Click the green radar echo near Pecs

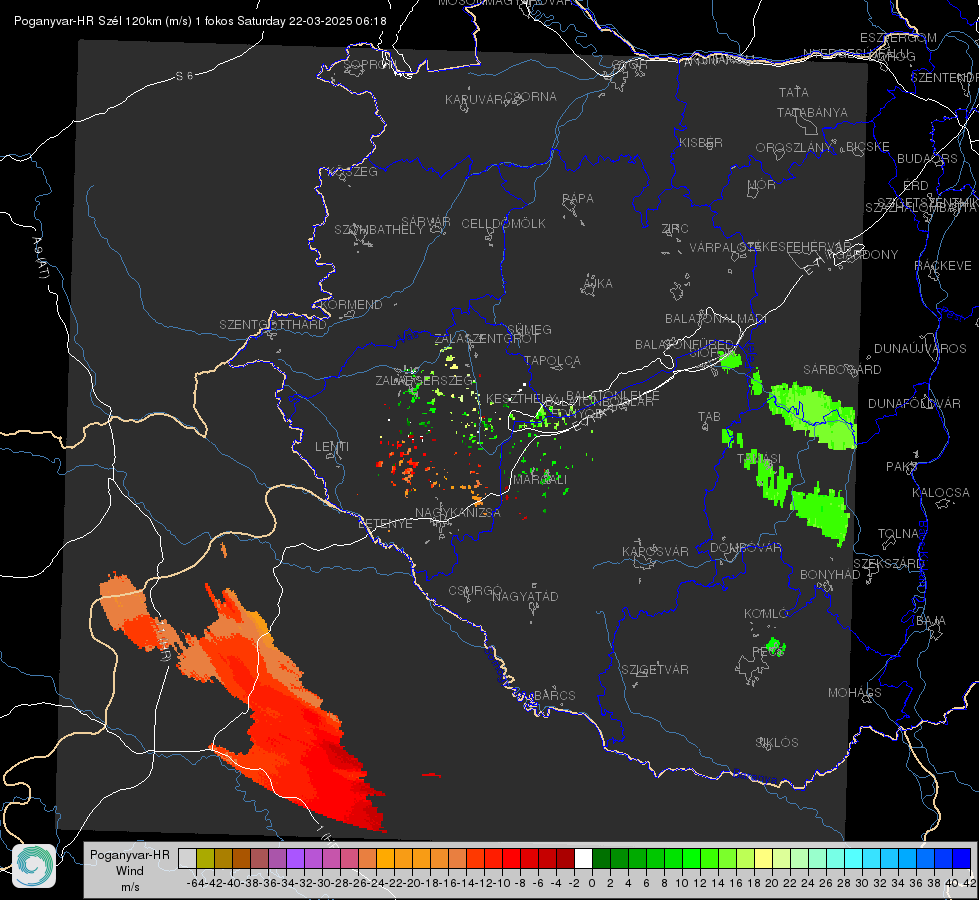775,646
